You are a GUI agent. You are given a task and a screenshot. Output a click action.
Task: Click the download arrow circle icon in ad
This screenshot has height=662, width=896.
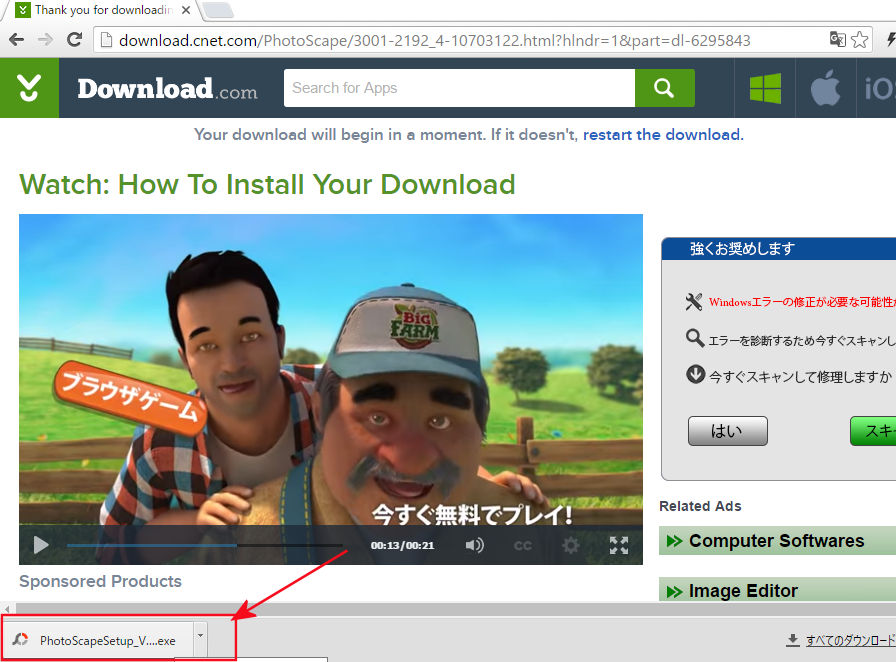point(695,374)
